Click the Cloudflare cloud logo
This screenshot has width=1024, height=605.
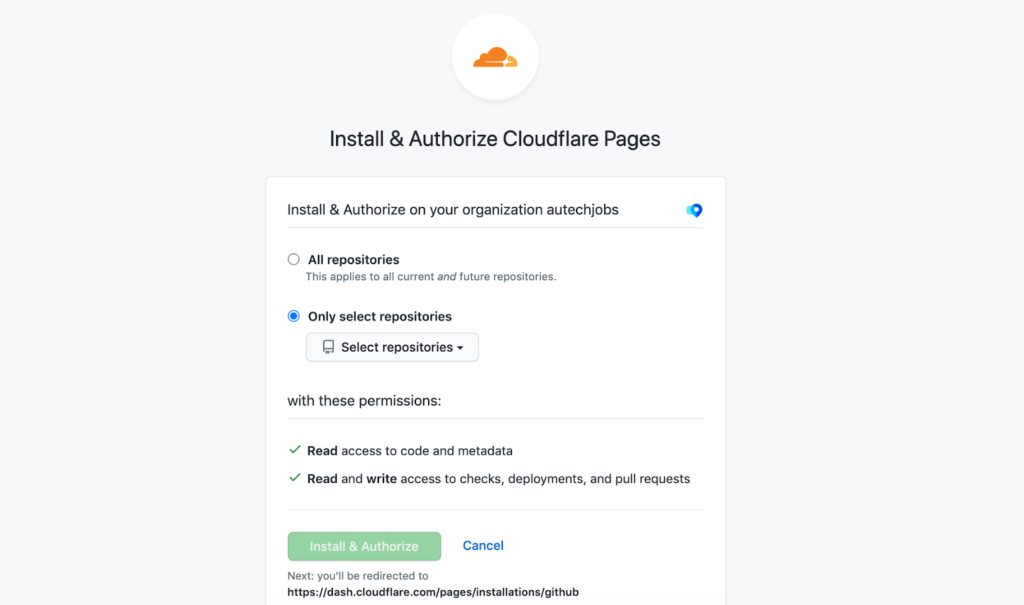pos(495,57)
